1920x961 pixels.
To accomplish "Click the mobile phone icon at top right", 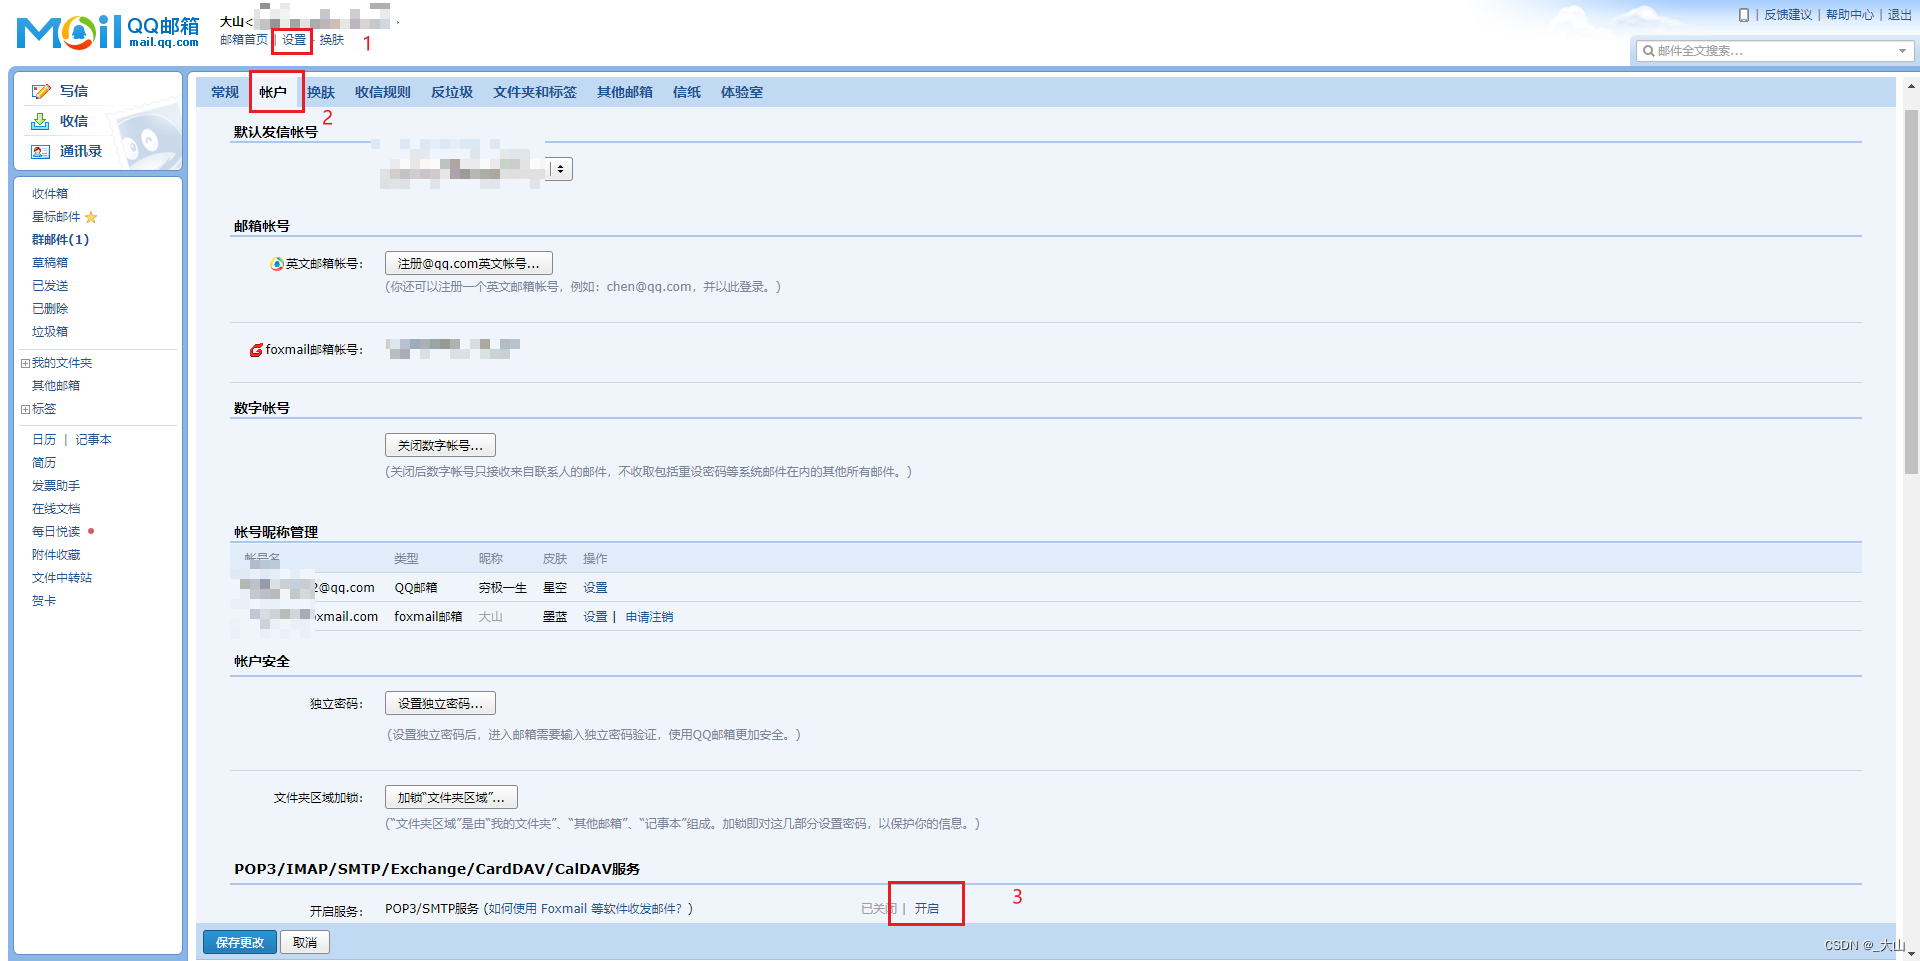I will tap(1744, 15).
